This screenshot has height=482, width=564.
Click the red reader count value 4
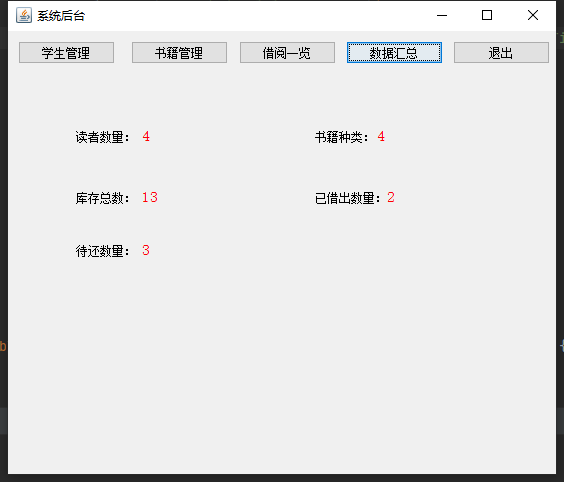pos(146,137)
